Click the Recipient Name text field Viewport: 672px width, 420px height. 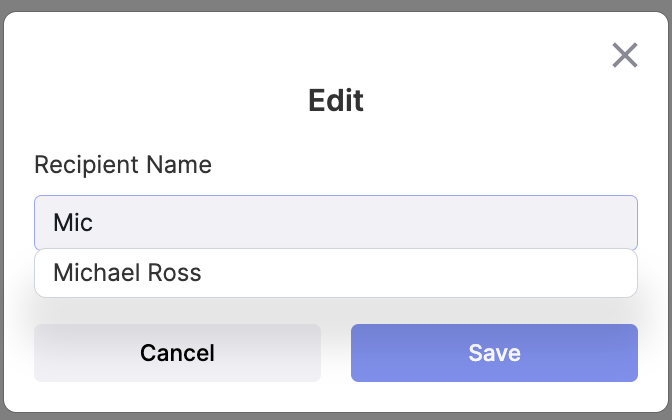(x=336, y=222)
